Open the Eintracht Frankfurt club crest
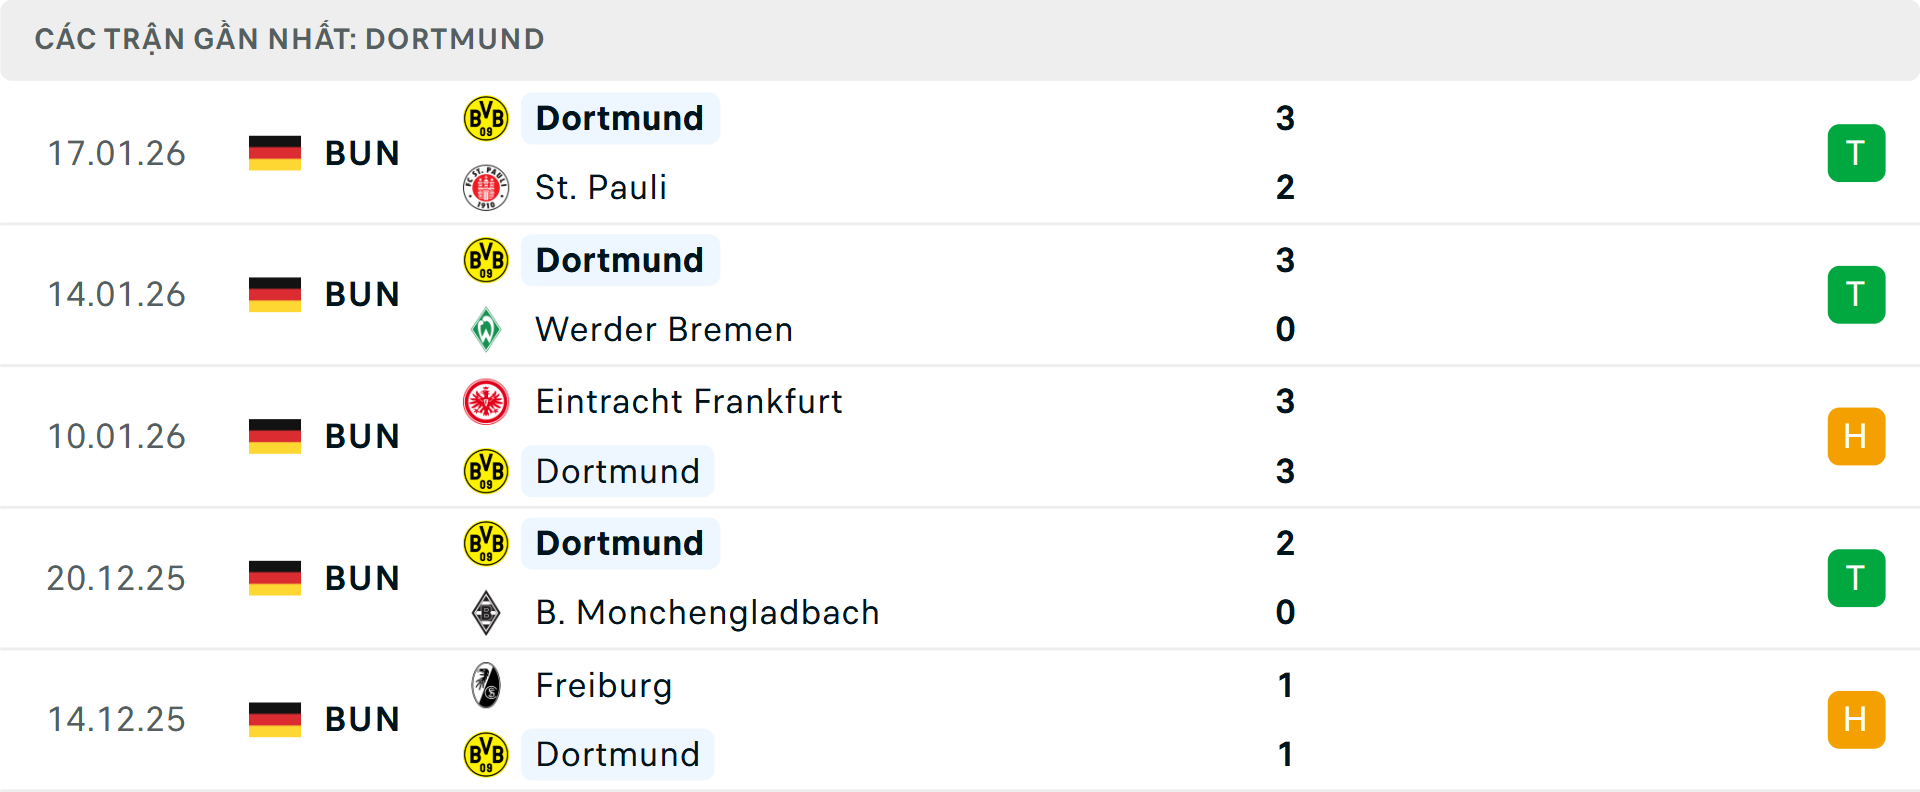Image resolution: width=1920 pixels, height=792 pixels. pyautogui.click(x=486, y=401)
